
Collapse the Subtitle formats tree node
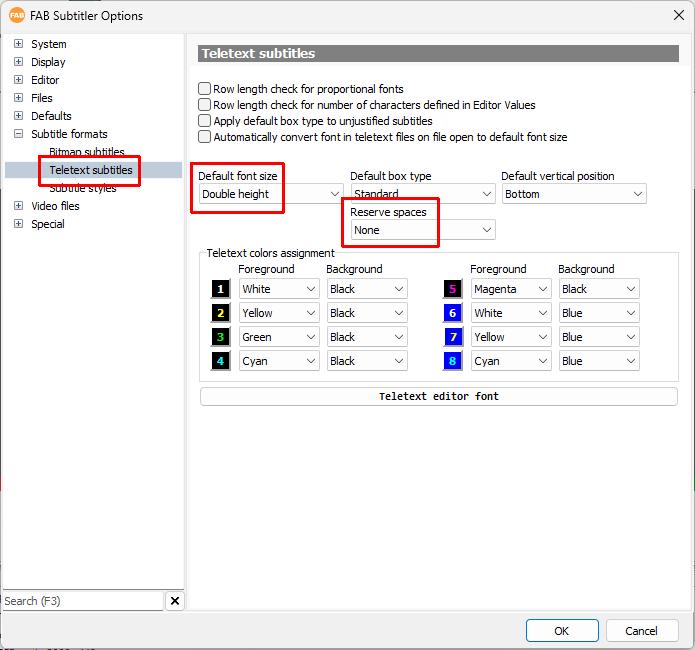(18, 133)
